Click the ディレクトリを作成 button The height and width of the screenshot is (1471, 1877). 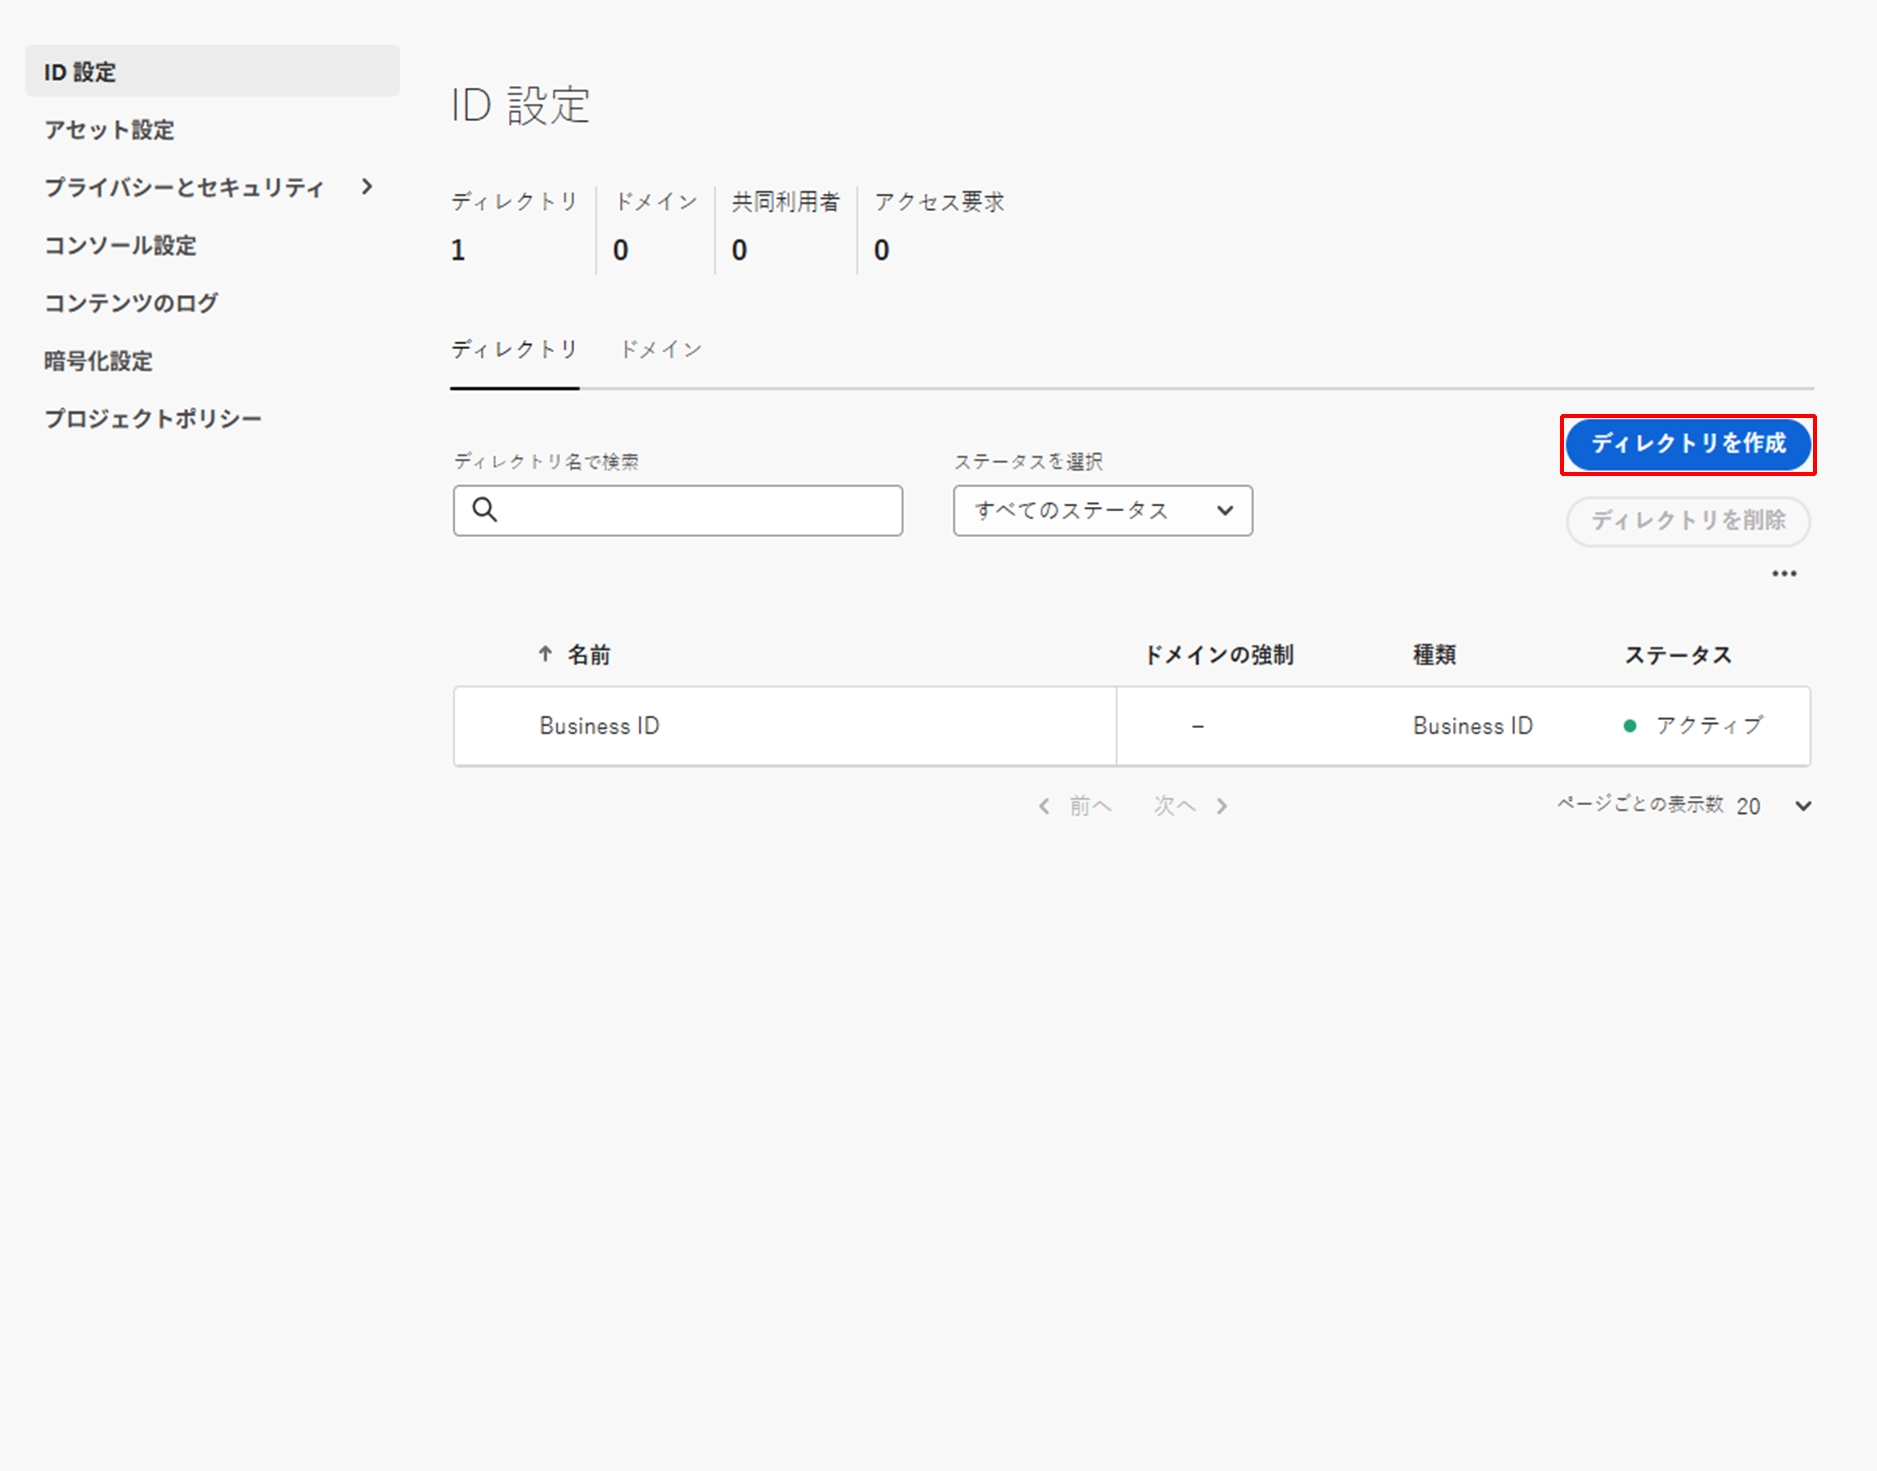pos(1688,444)
